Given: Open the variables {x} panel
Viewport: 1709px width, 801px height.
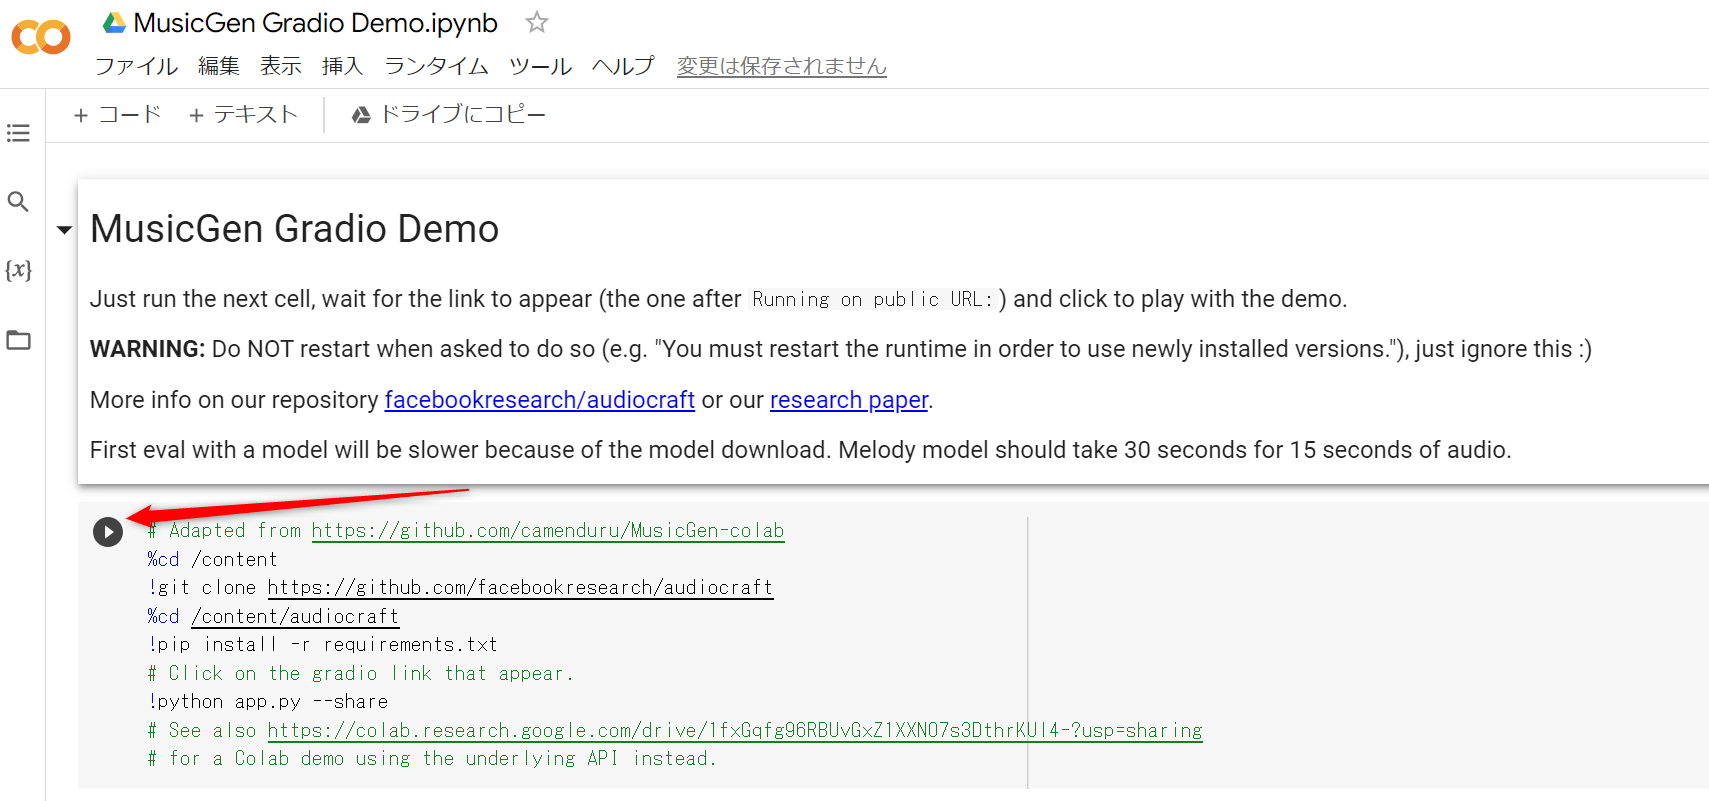Looking at the screenshot, I should point(18,270).
